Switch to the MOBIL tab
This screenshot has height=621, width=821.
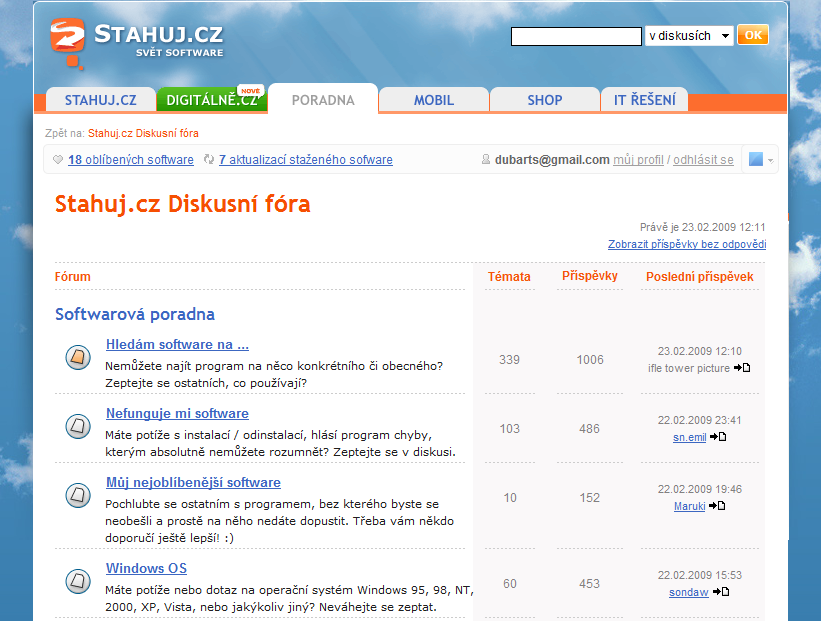(x=434, y=99)
